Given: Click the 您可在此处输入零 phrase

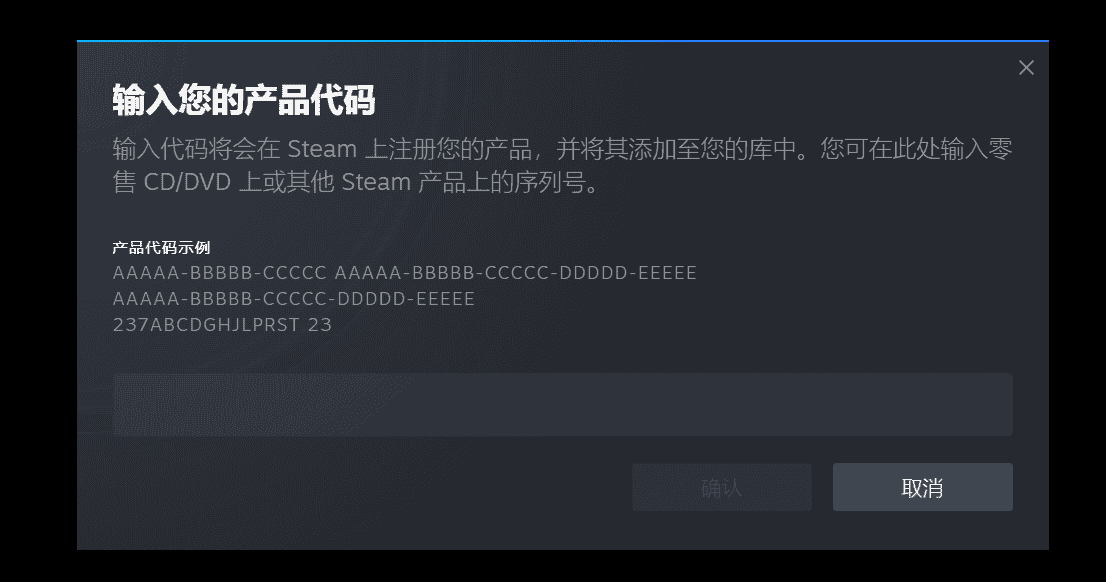Looking at the screenshot, I should tap(916, 150).
